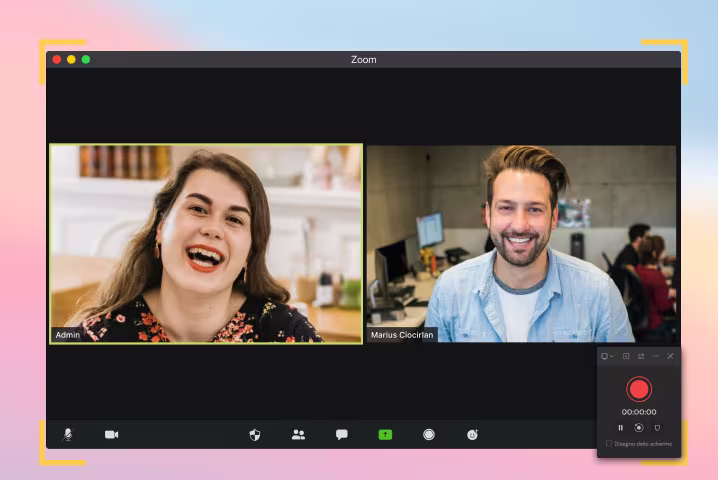Click the recorder panel export arrow icon
This screenshot has height=480, width=718.
(x=641, y=356)
